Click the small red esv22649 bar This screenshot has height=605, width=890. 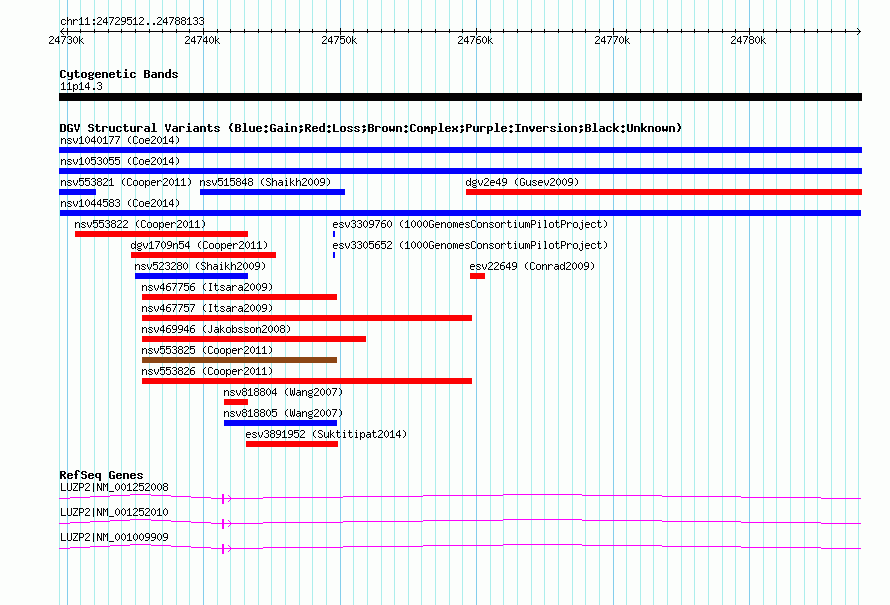coord(477,276)
